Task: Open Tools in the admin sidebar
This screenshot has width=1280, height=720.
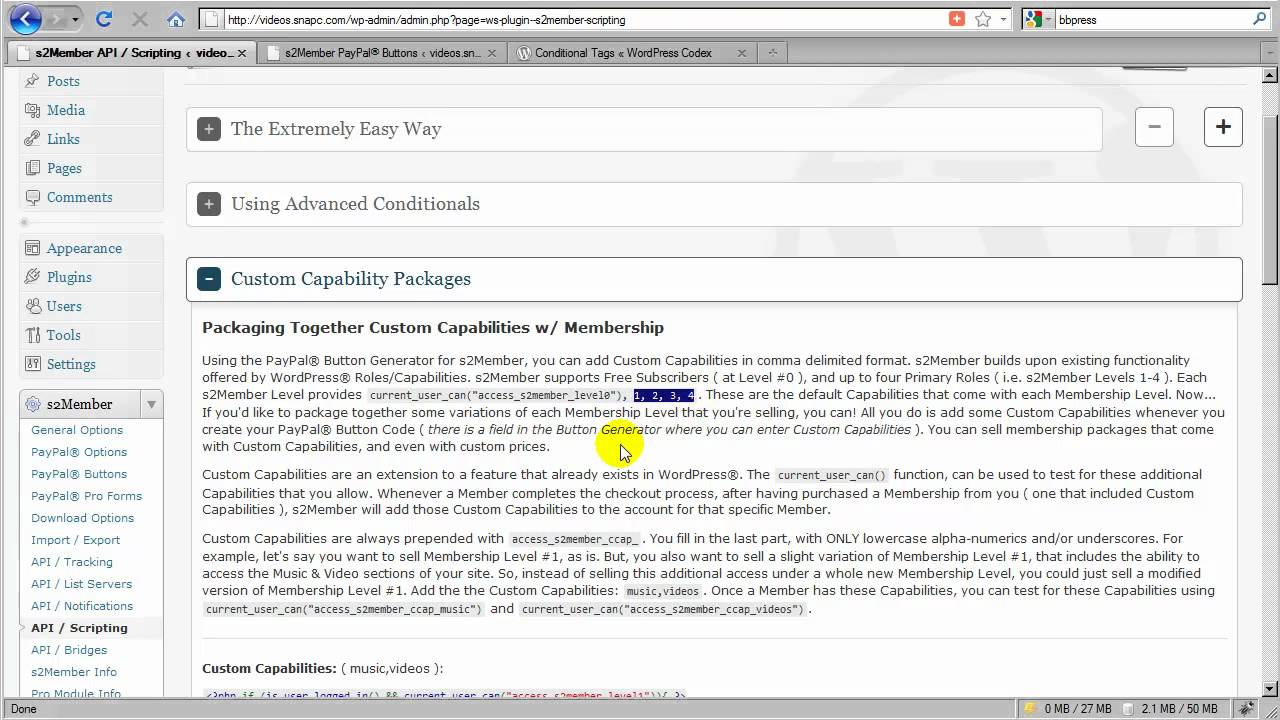Action: (x=63, y=335)
